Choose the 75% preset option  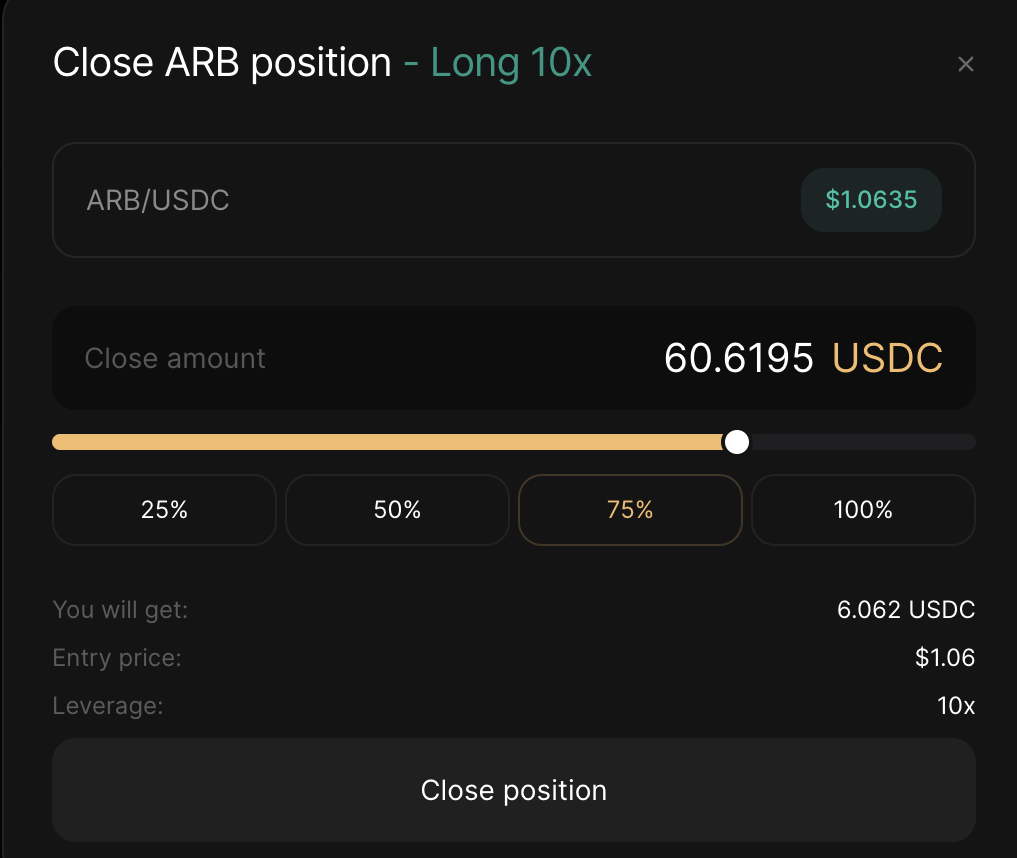pos(630,510)
